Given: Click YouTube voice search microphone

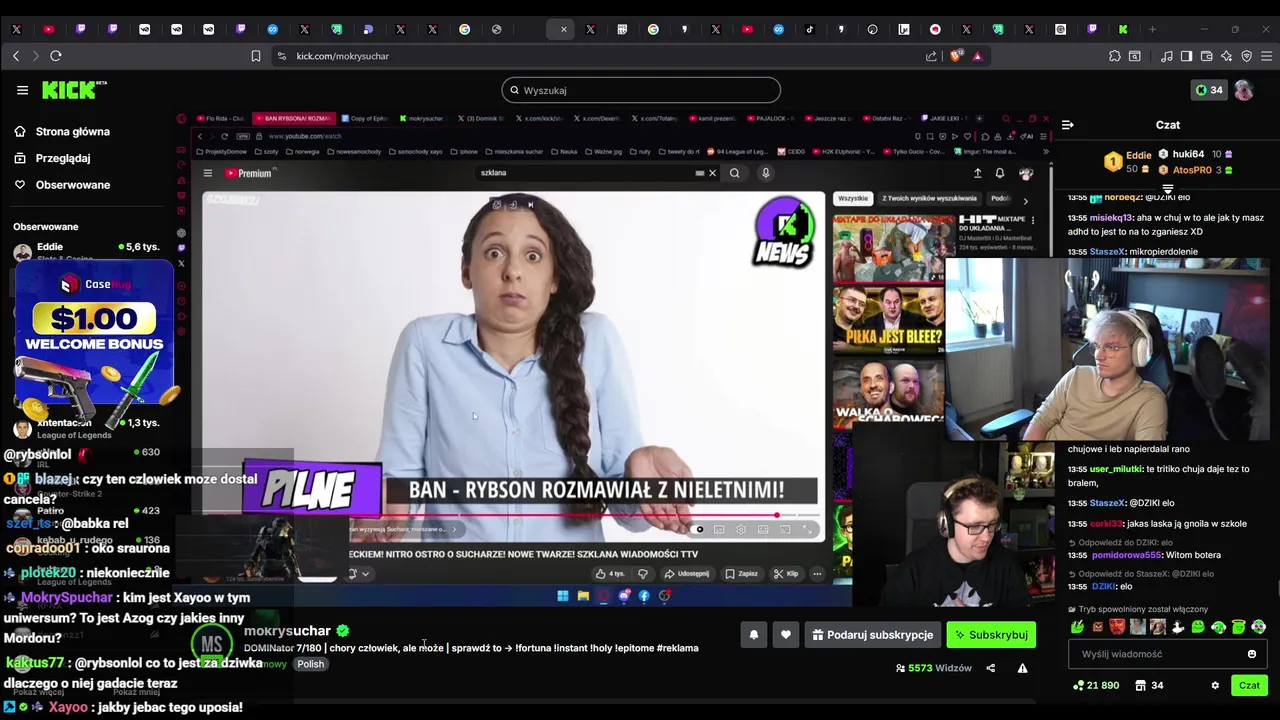Looking at the screenshot, I should click(765, 173).
